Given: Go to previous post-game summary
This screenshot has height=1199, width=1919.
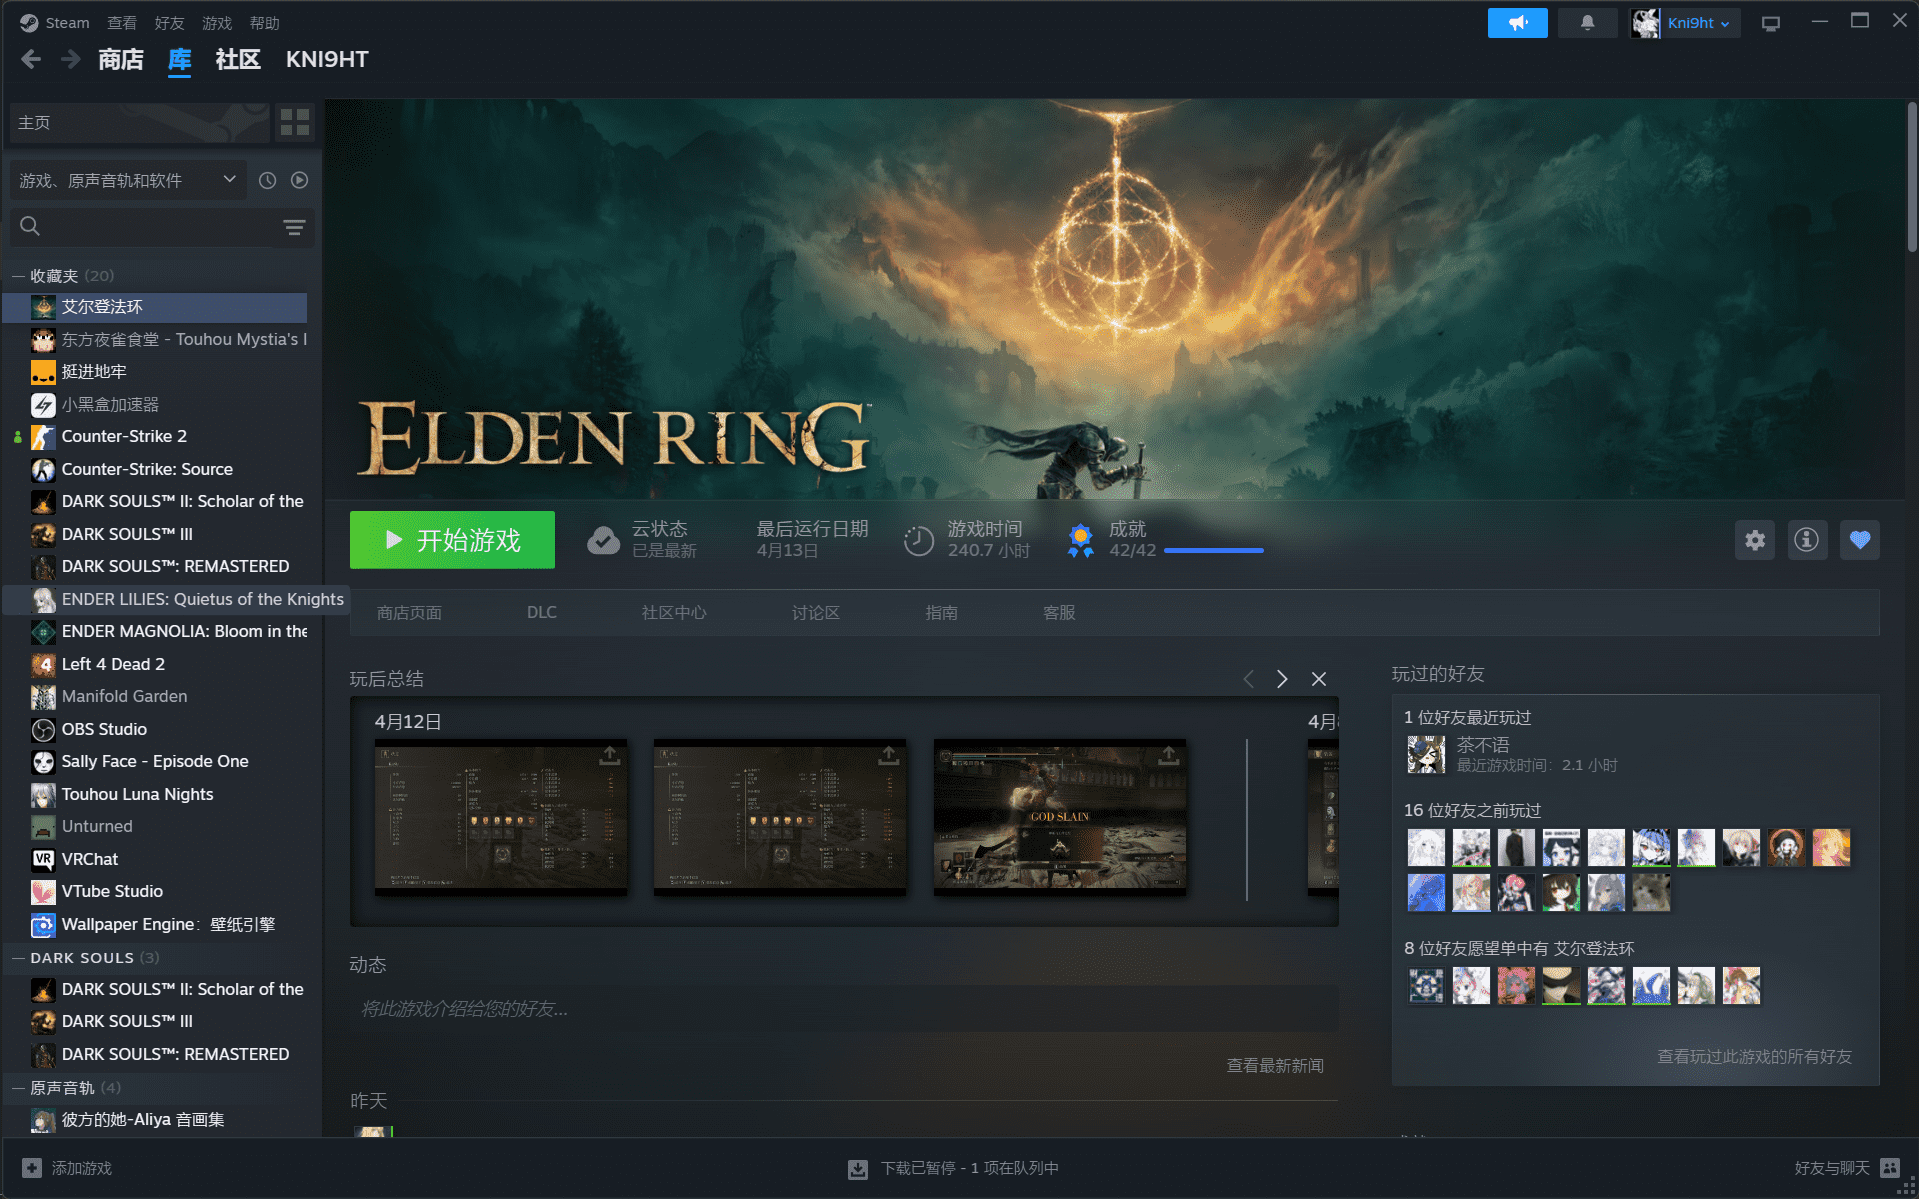Looking at the screenshot, I should [x=1248, y=679].
